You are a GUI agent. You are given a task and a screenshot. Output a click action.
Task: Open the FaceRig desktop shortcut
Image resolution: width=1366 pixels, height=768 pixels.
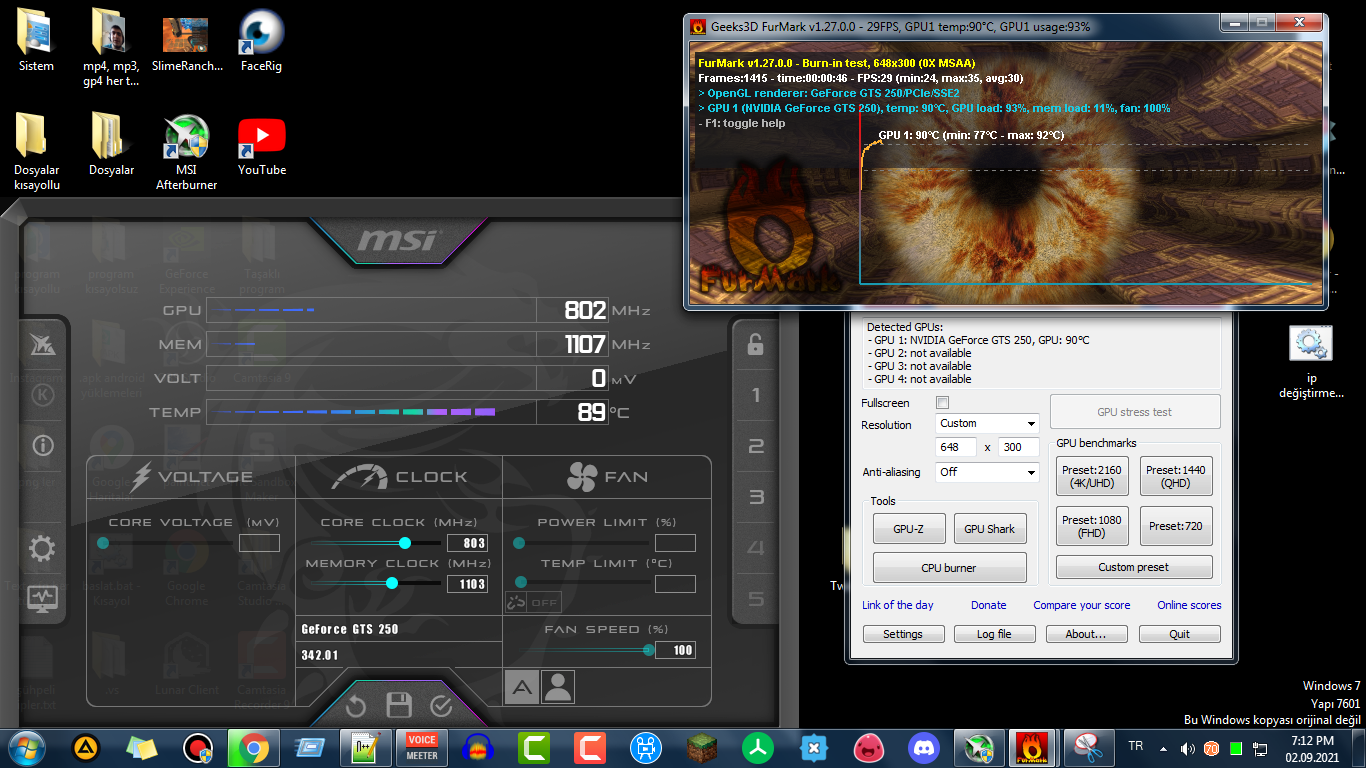click(x=262, y=41)
